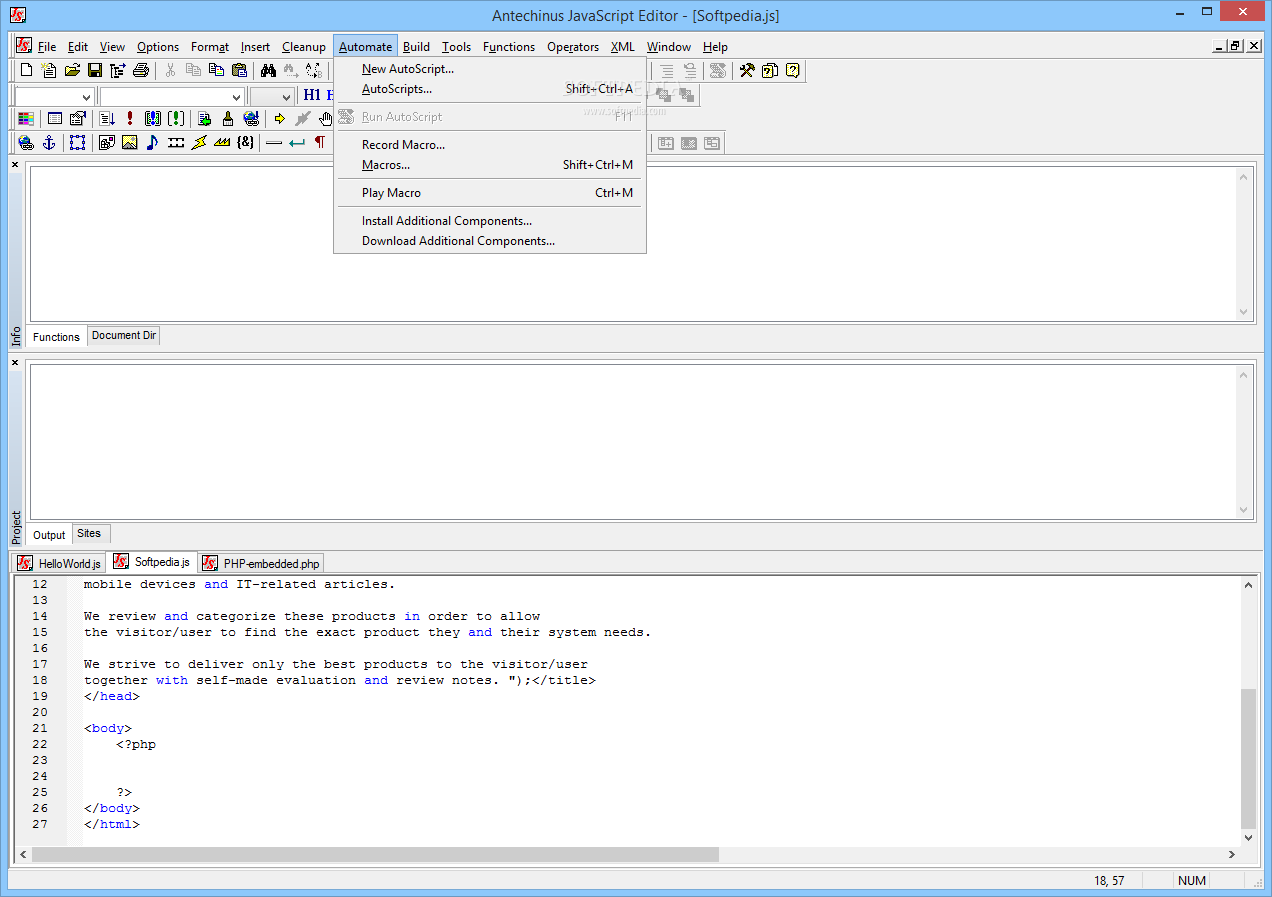
Task: Click the paintbrush icon in toolbar
Action: point(228,118)
